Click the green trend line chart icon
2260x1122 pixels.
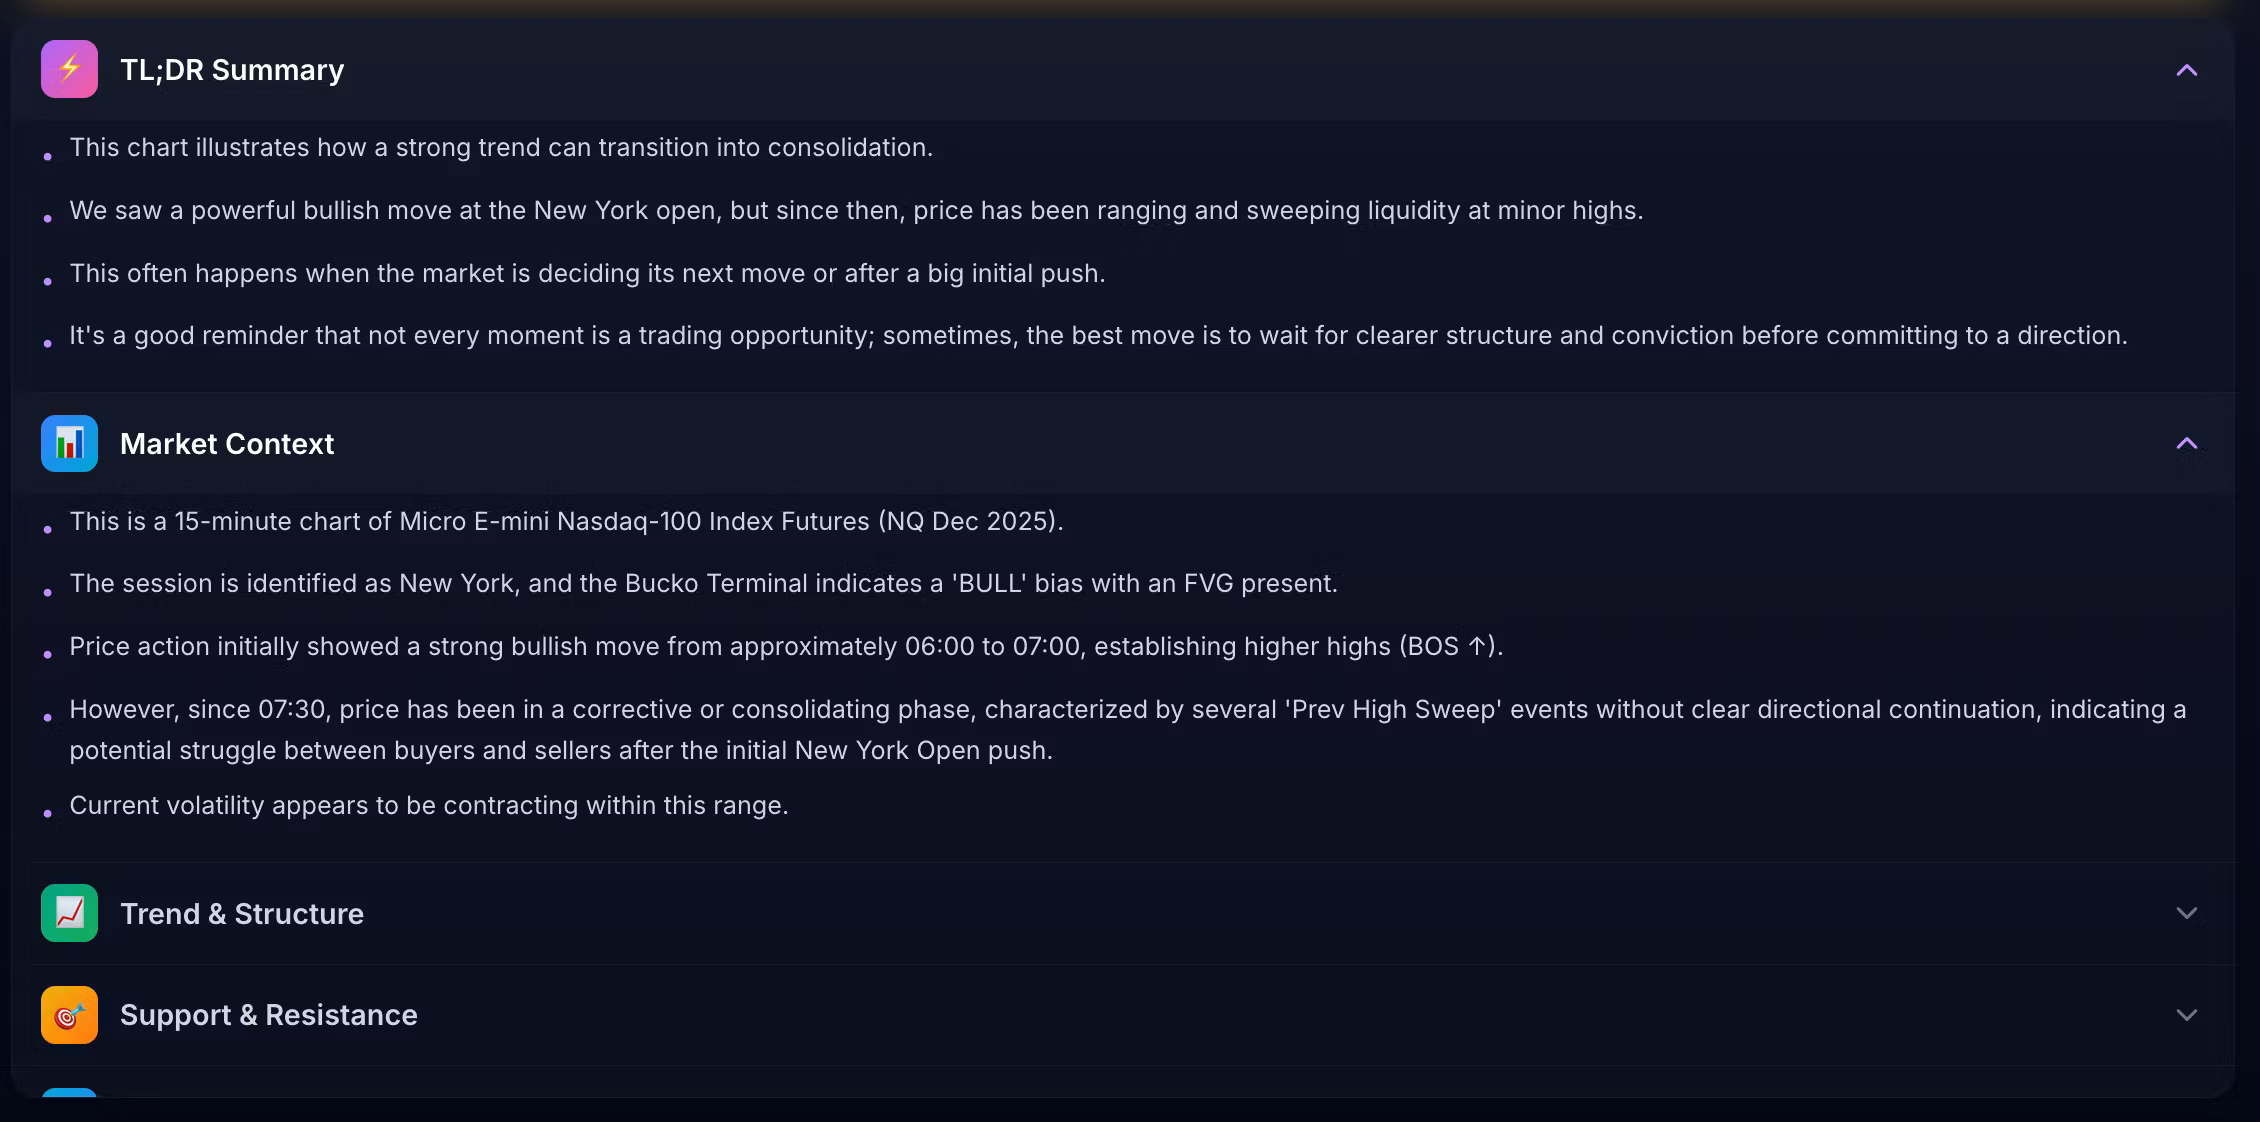point(69,913)
